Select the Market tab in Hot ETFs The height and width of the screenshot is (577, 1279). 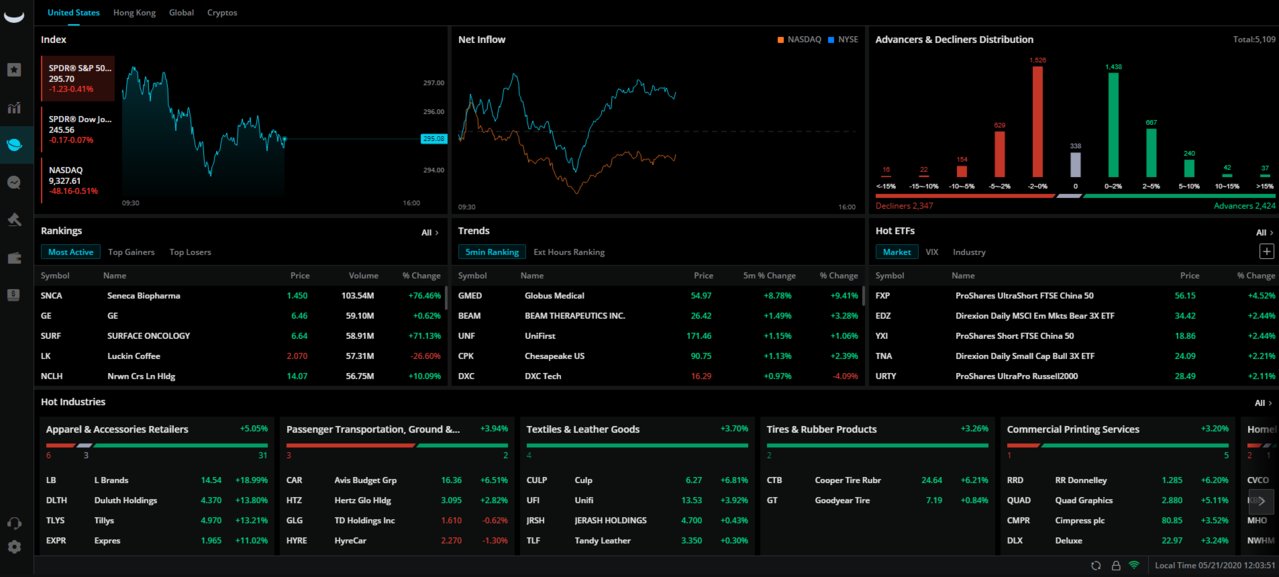pyautogui.click(x=897, y=252)
